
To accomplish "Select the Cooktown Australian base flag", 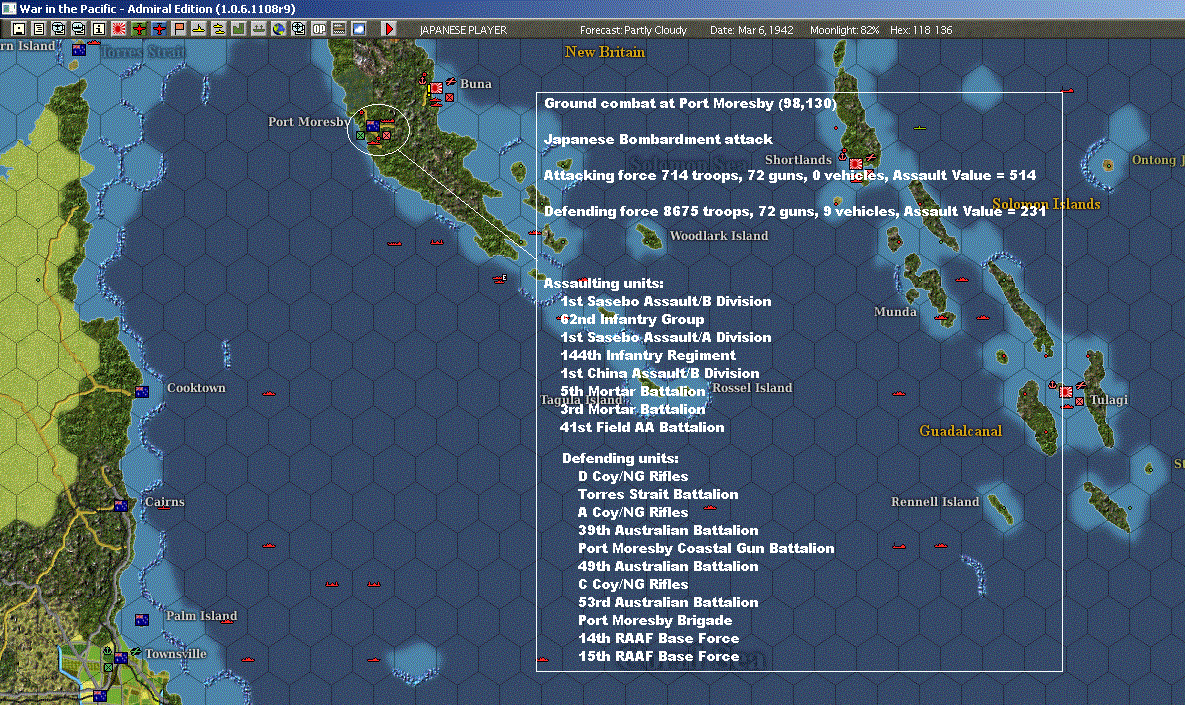I will [x=142, y=391].
